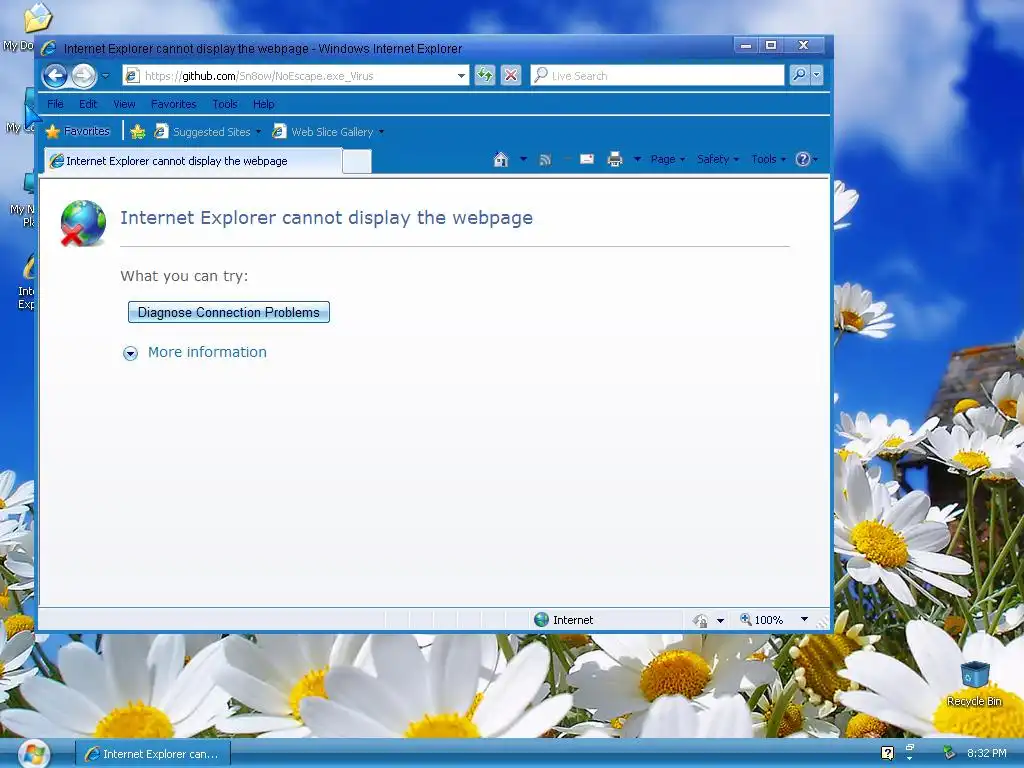1024x768 pixels.
Task: Click the Search magnifier button
Action: coord(799,75)
